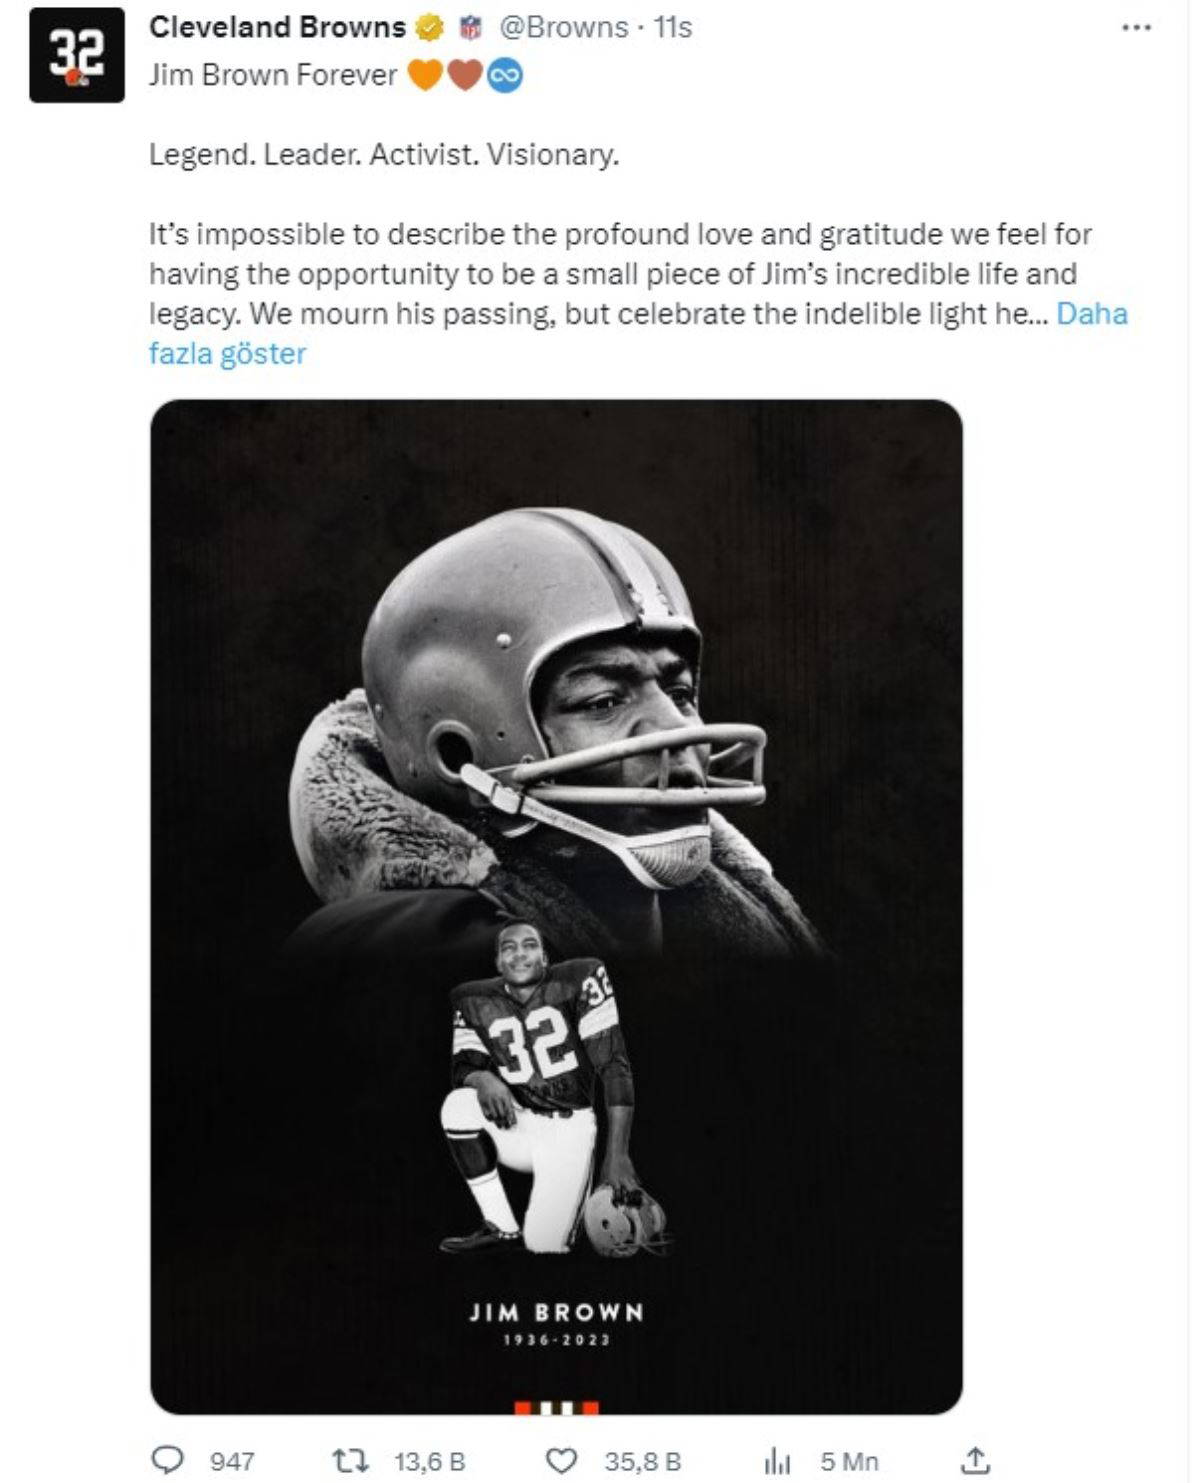Image resolution: width=1200 pixels, height=1483 pixels.
Task: Click the 13,6 B retweet count
Action: pyautogui.click(x=430, y=1461)
